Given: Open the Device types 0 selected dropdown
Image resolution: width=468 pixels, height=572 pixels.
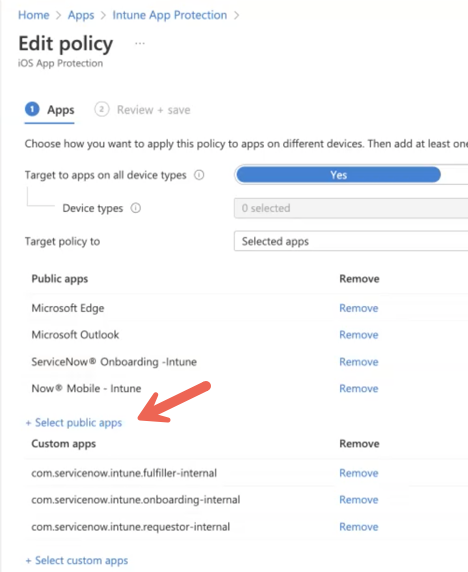Looking at the screenshot, I should coord(351,208).
